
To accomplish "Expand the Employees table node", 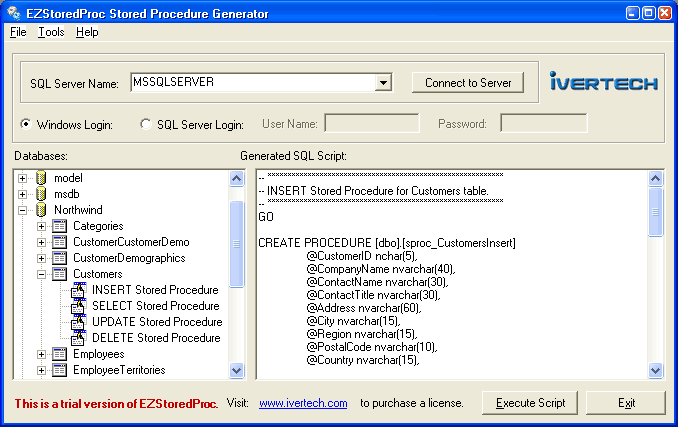I will click(x=42, y=354).
